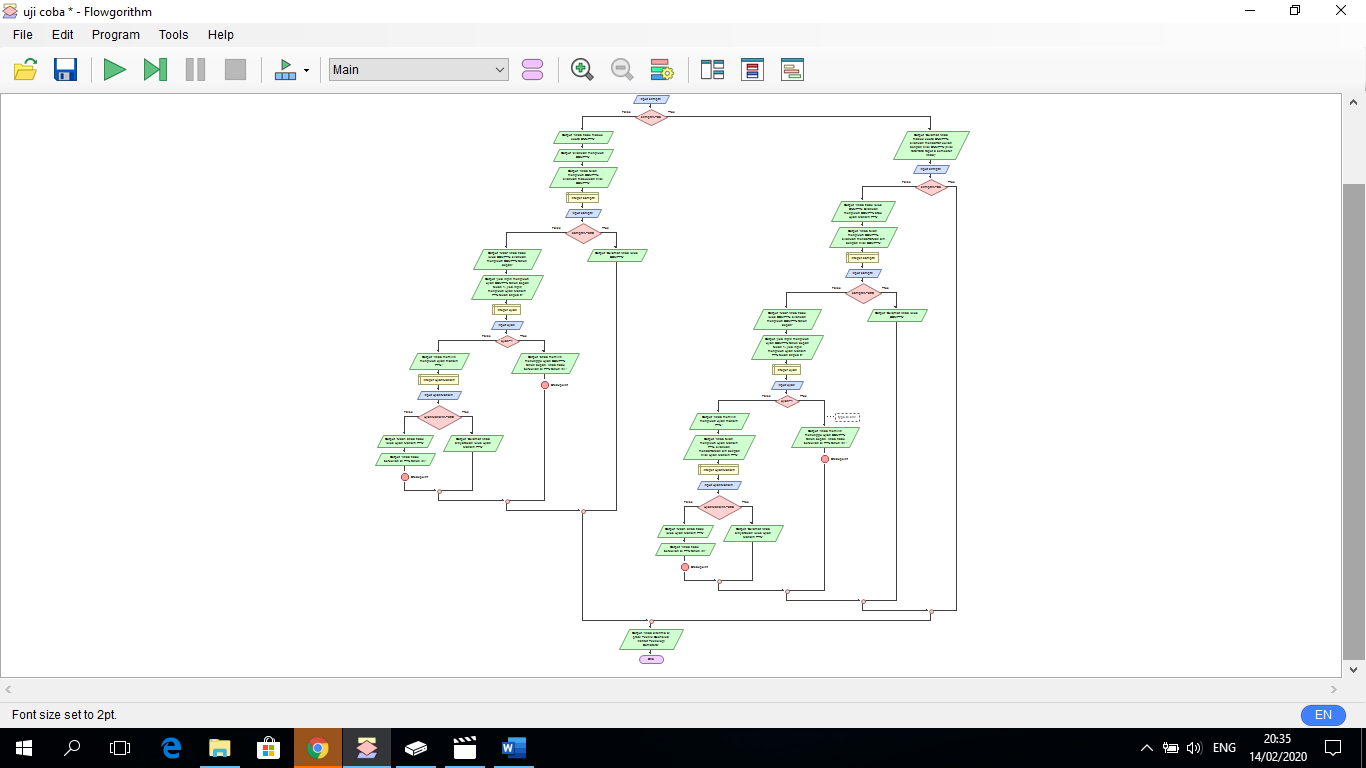This screenshot has height=768, width=1366.
Task: Open the Program menu
Action: click(115, 34)
